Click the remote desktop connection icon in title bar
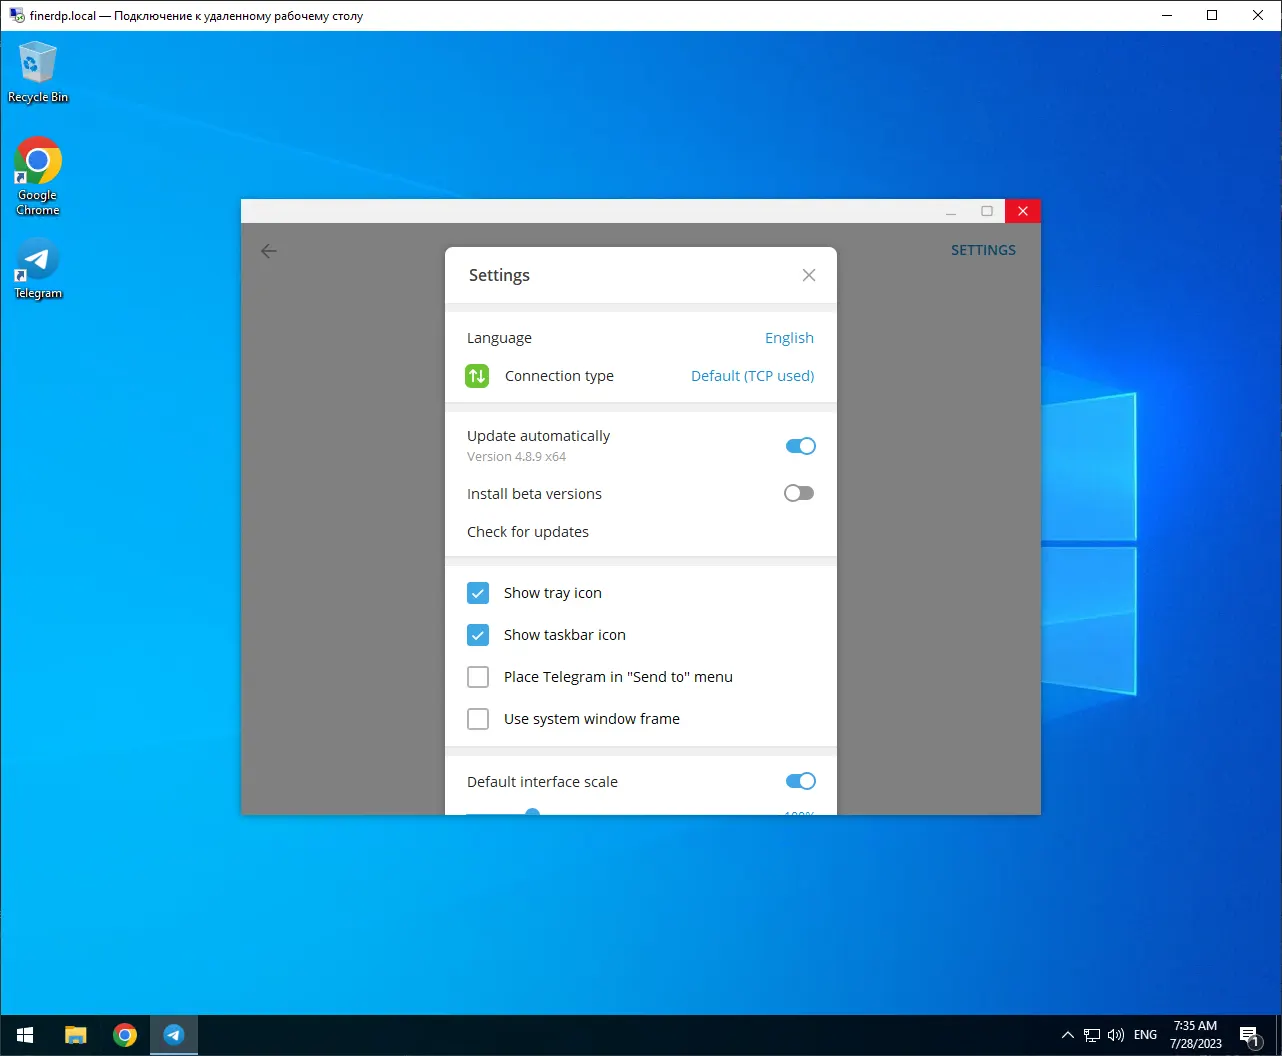Screen dimensions: 1282x1056 coord(17,15)
